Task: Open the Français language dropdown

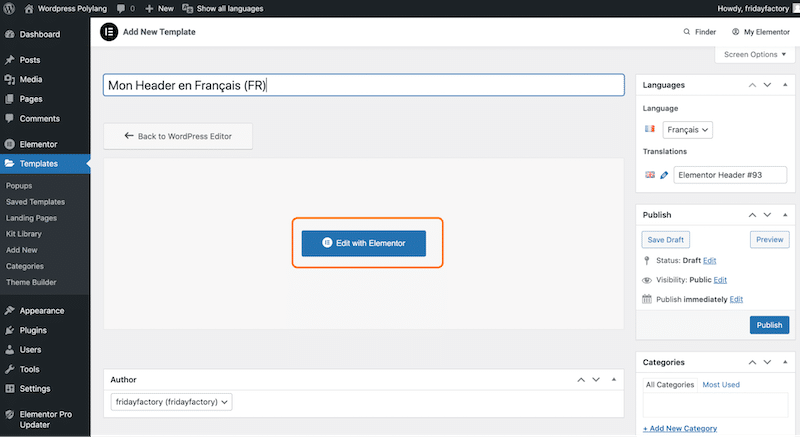Action: (687, 130)
